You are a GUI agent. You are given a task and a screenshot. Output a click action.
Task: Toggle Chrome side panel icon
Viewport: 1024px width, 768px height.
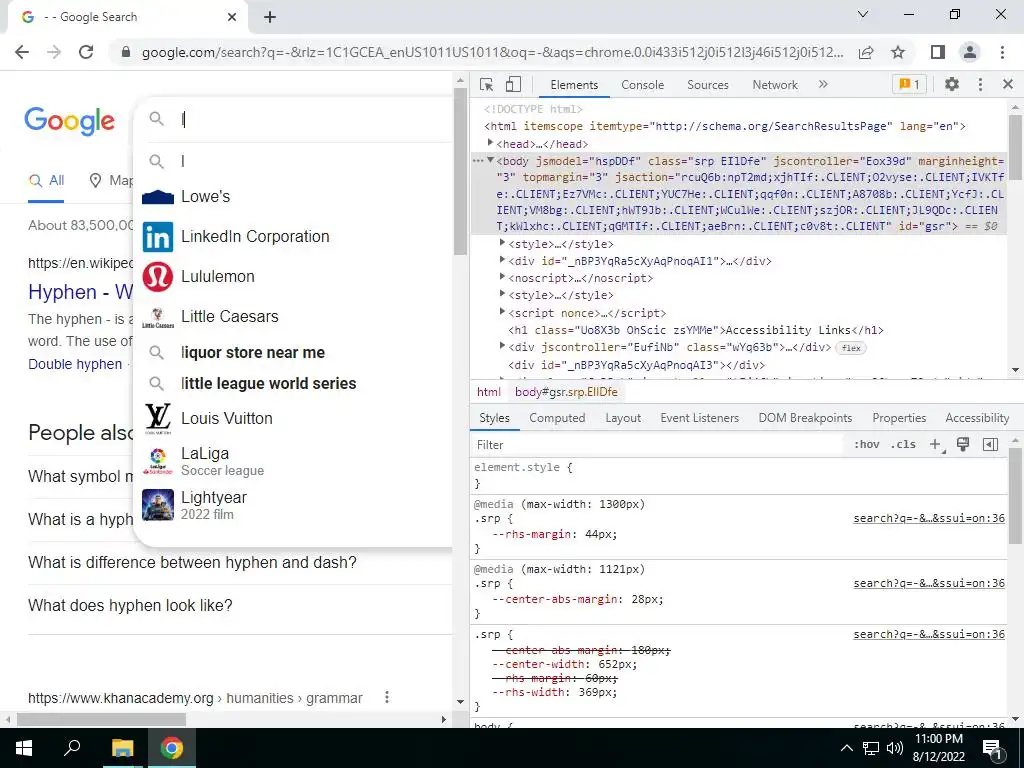[938, 52]
